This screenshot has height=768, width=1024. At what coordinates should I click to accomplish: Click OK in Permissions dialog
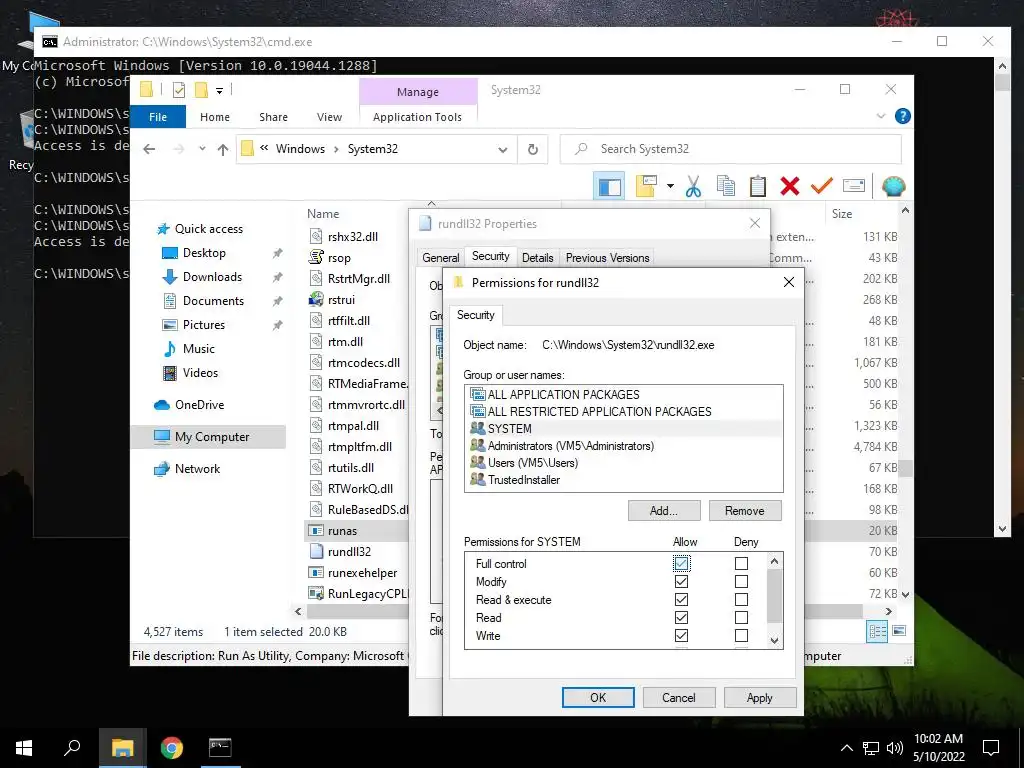tap(598, 697)
